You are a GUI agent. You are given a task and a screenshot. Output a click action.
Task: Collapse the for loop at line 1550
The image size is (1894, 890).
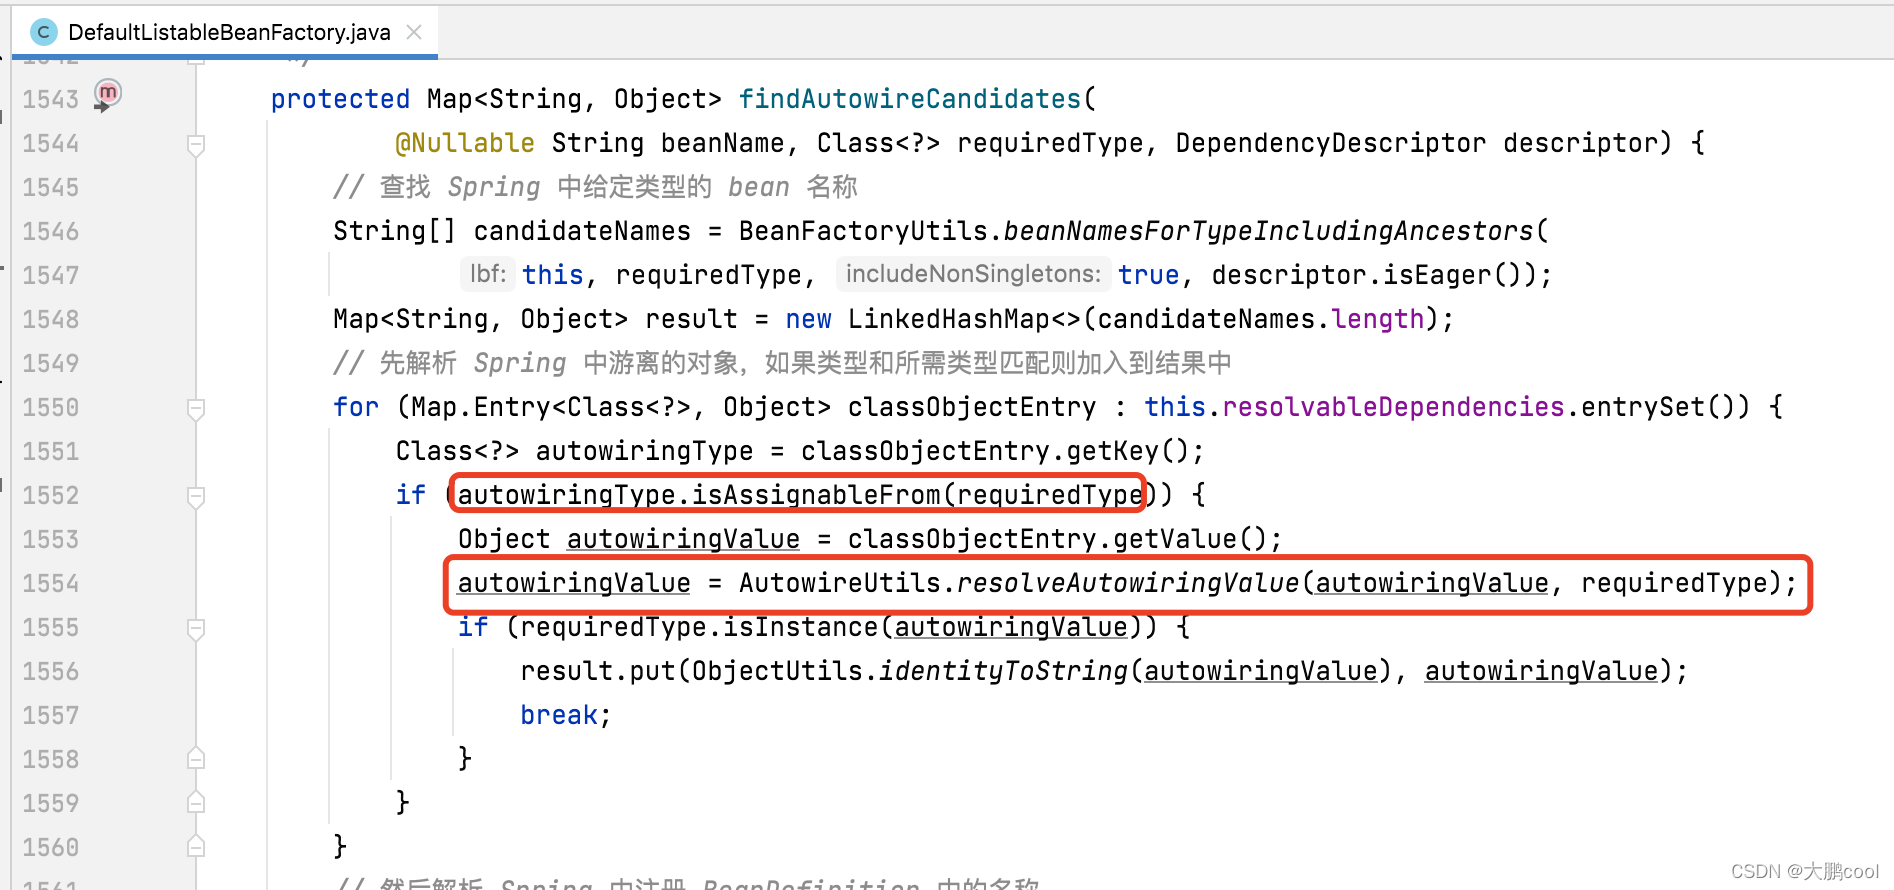(x=196, y=409)
